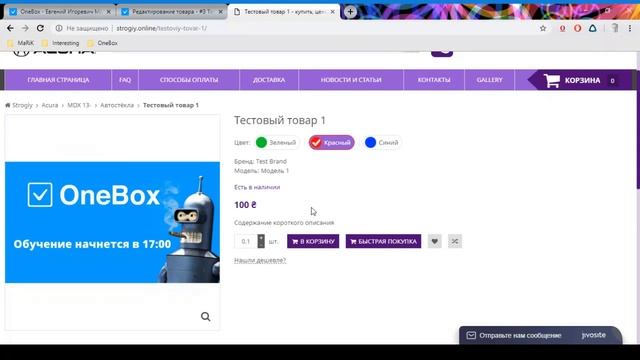
Task: Close the OneBox browser tab
Action: (109, 12)
